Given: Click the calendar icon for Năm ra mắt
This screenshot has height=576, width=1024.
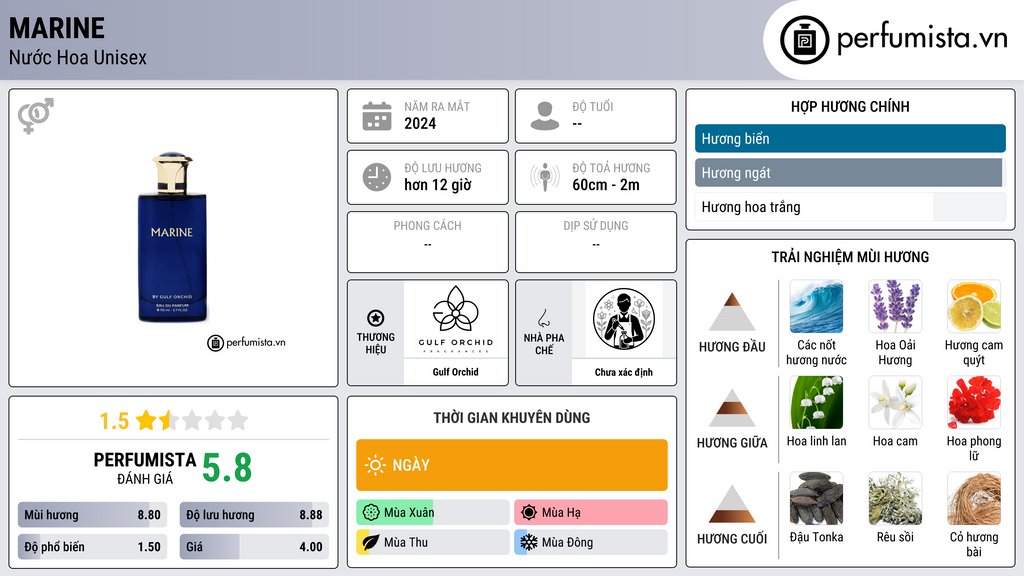Looking at the screenshot, I should coord(377,116).
